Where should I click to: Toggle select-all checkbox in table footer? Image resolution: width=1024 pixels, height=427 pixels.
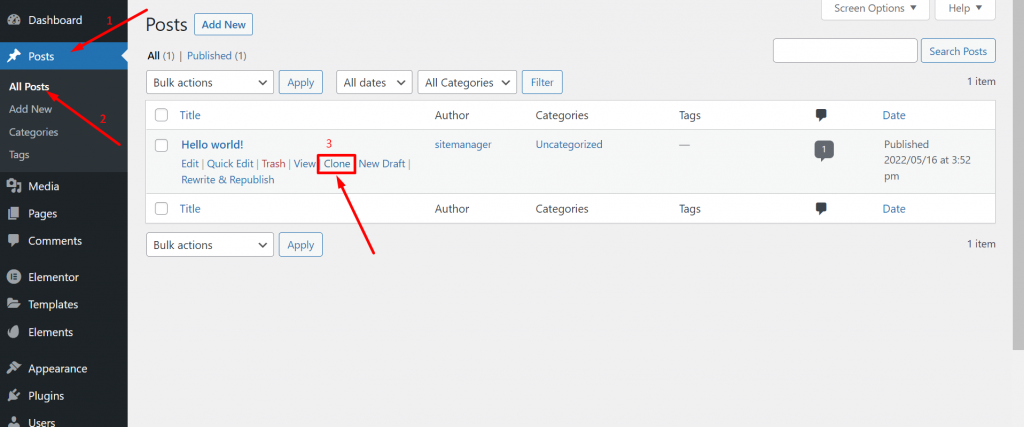point(162,209)
